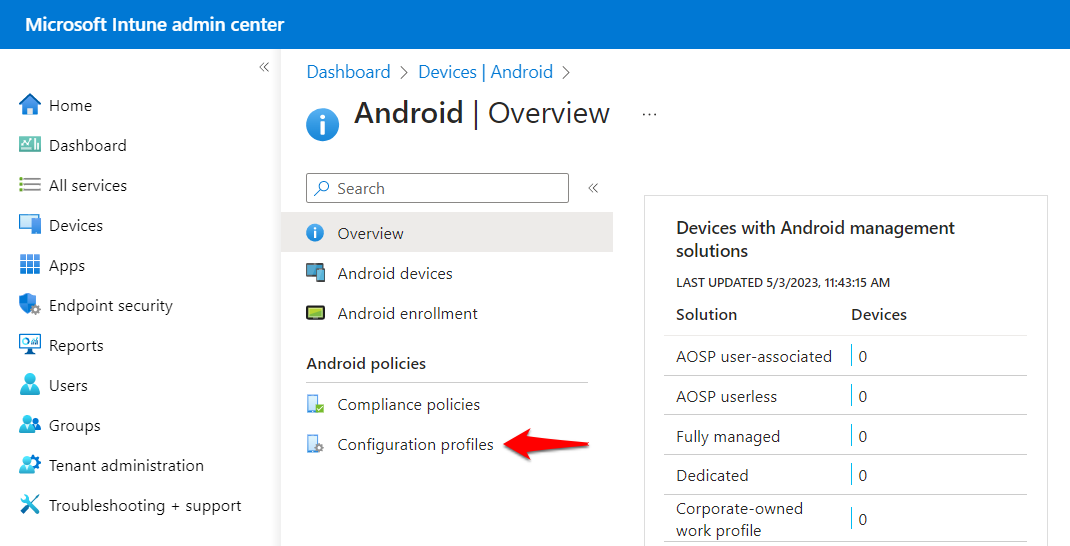Collapse the Android submenu pane
The width and height of the screenshot is (1070, 546).
click(x=593, y=188)
